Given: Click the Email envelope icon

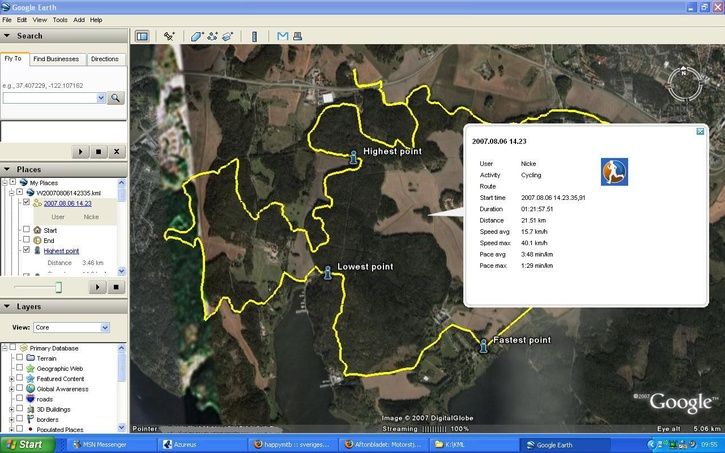Looking at the screenshot, I should [283, 36].
